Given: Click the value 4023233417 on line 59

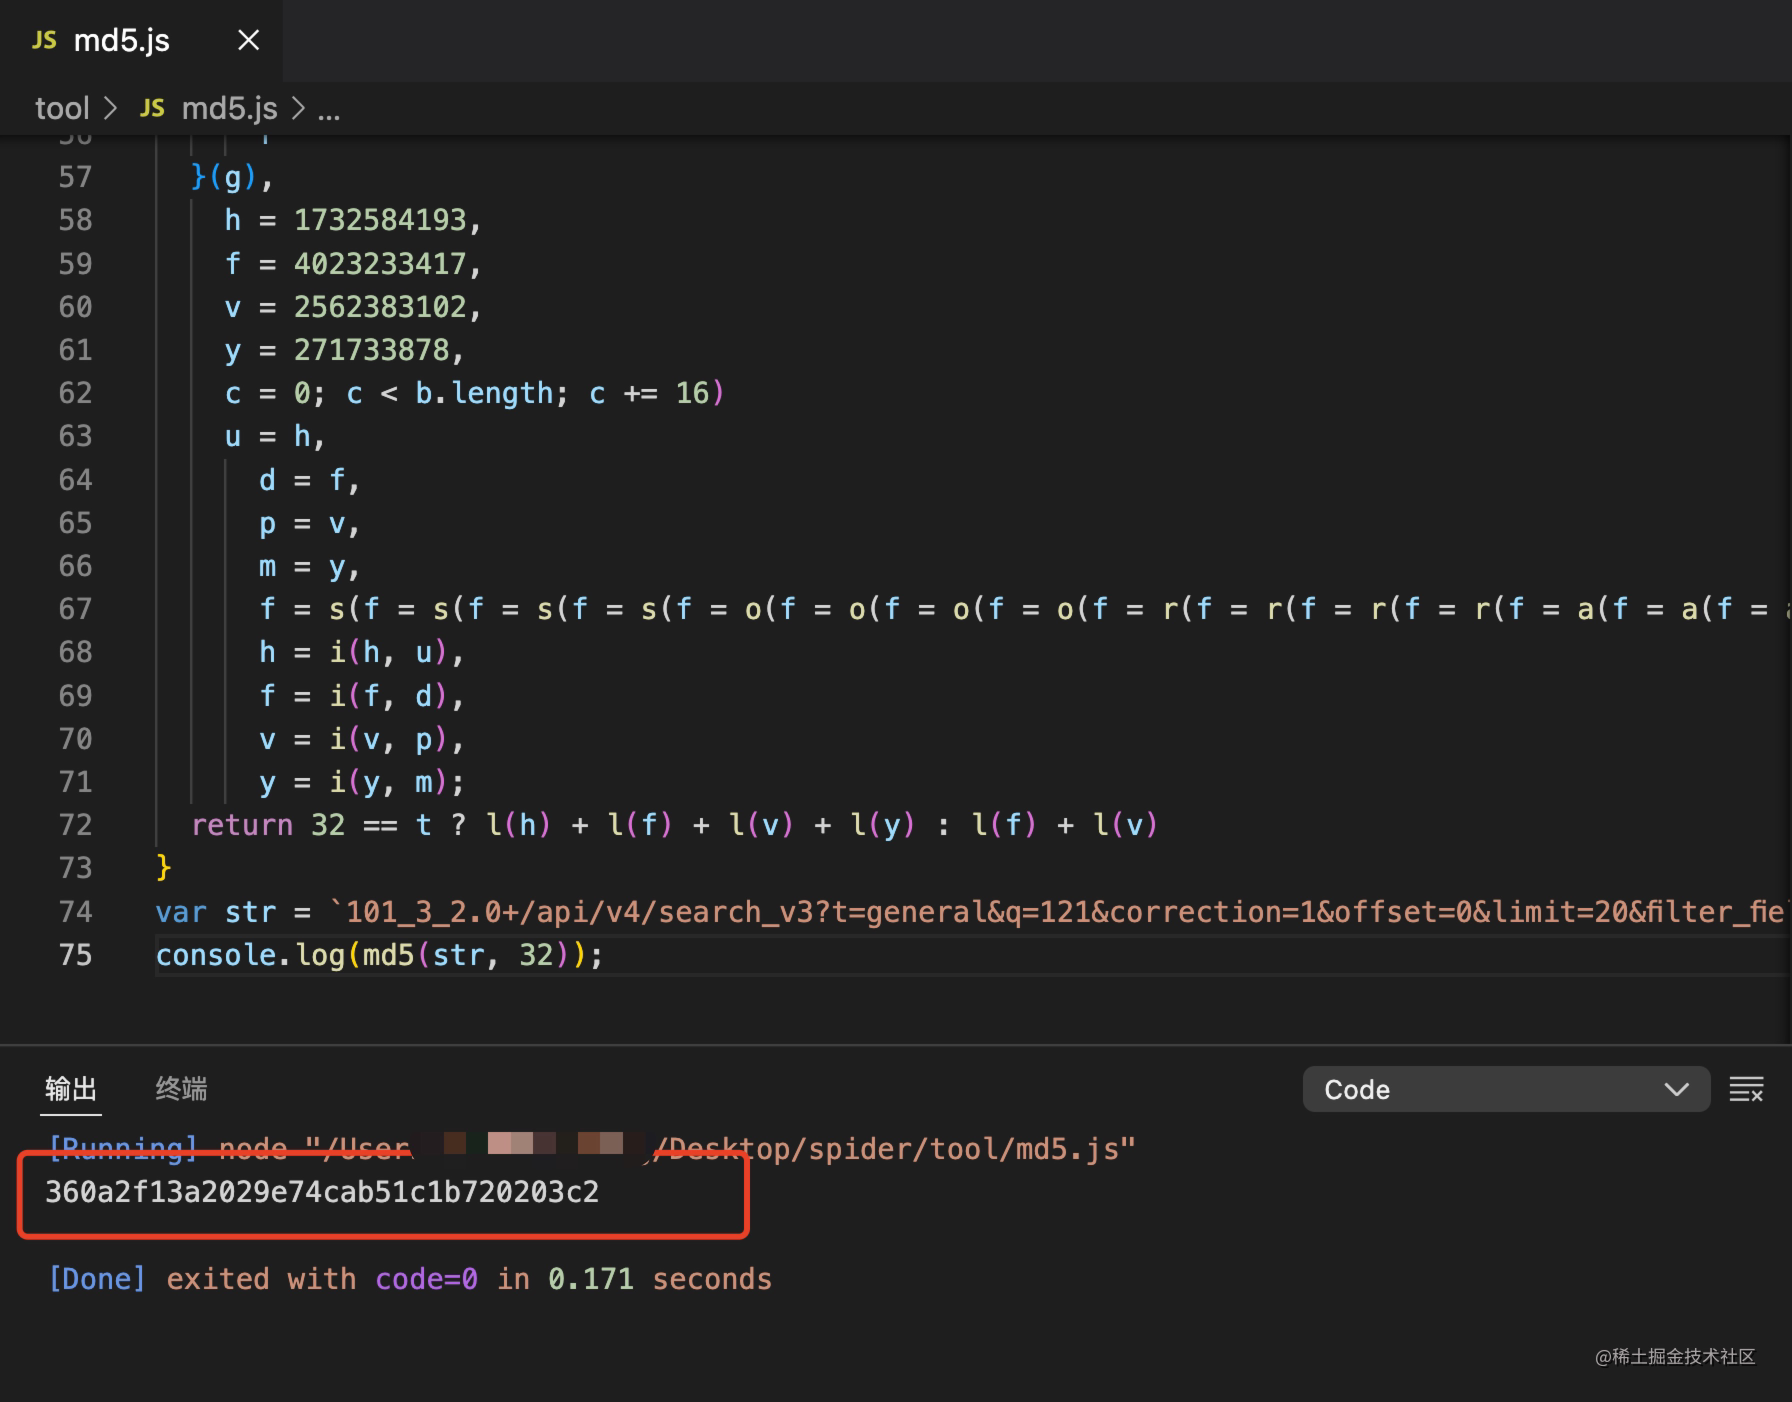Looking at the screenshot, I should pos(380,264).
